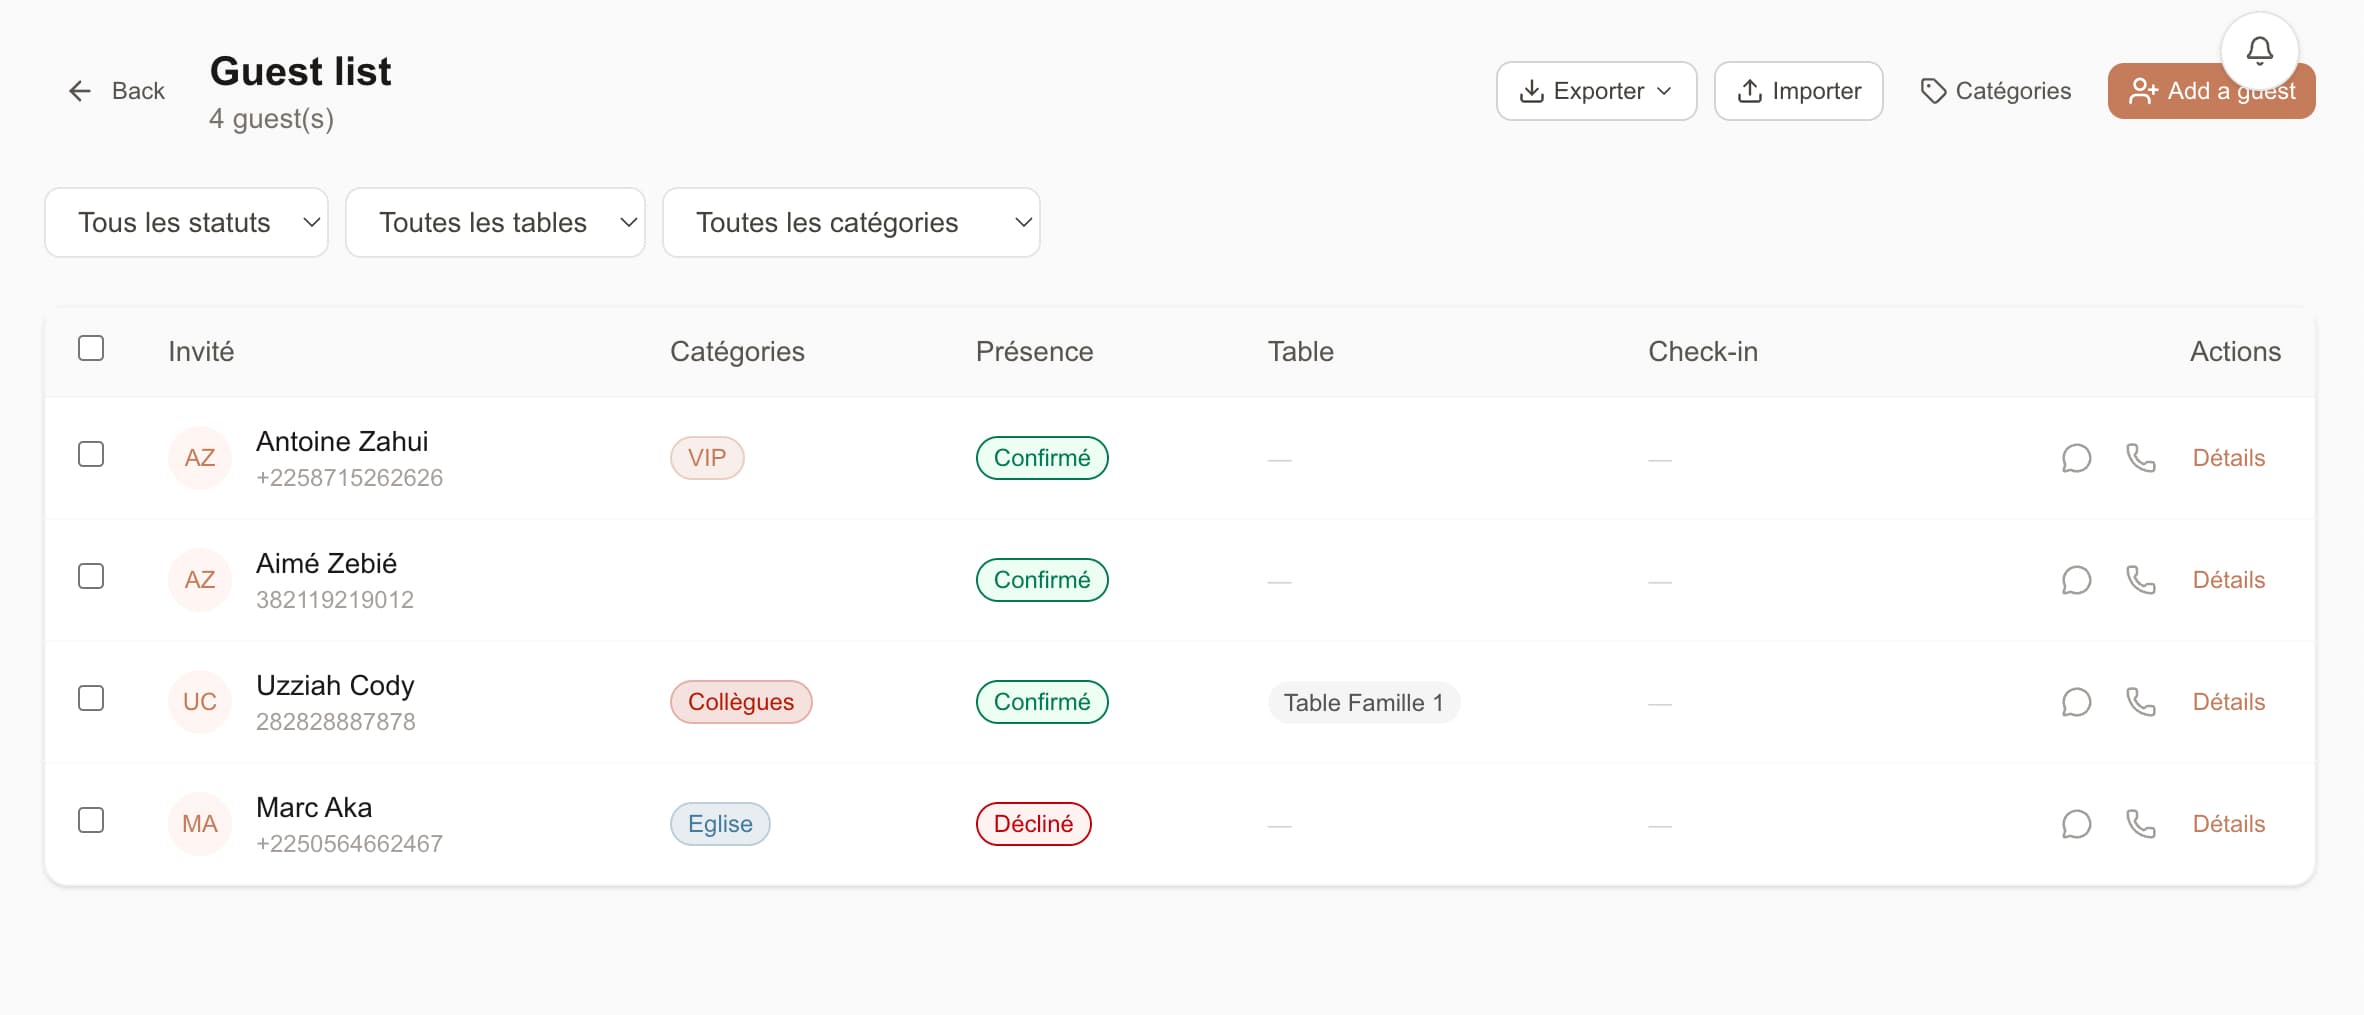Screen dimensions: 2364x1015
Task: Open Toutes les catégories filter dropdown
Action: pyautogui.click(x=851, y=222)
